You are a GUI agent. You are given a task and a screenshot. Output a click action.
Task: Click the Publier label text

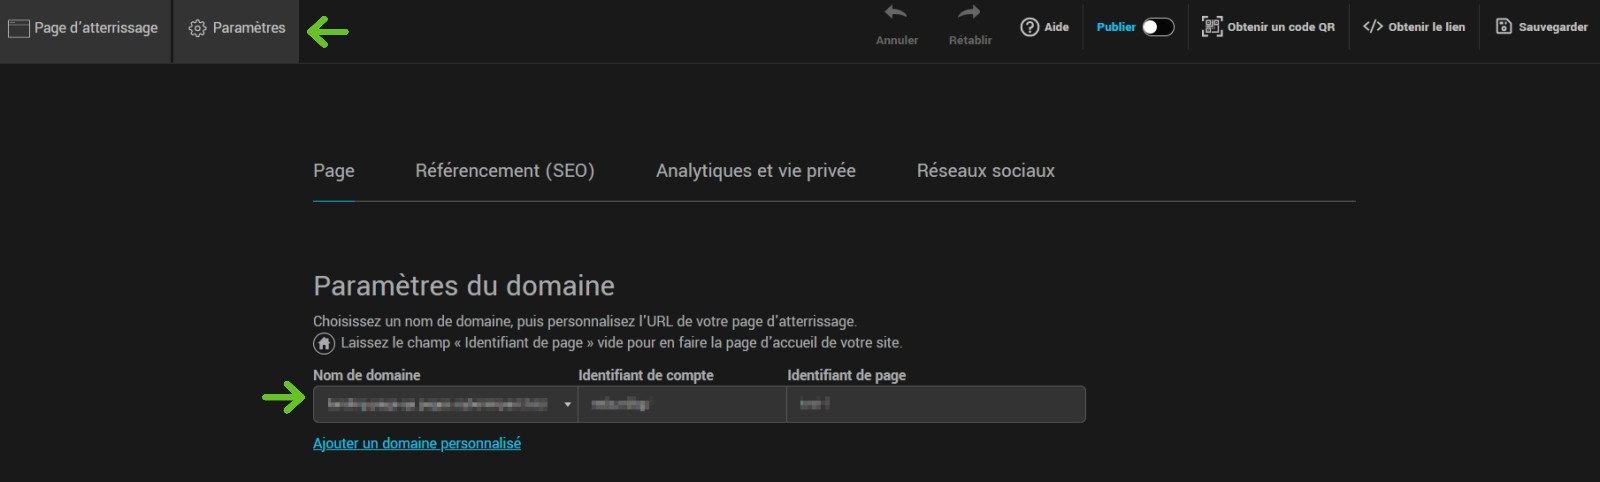coord(1115,27)
